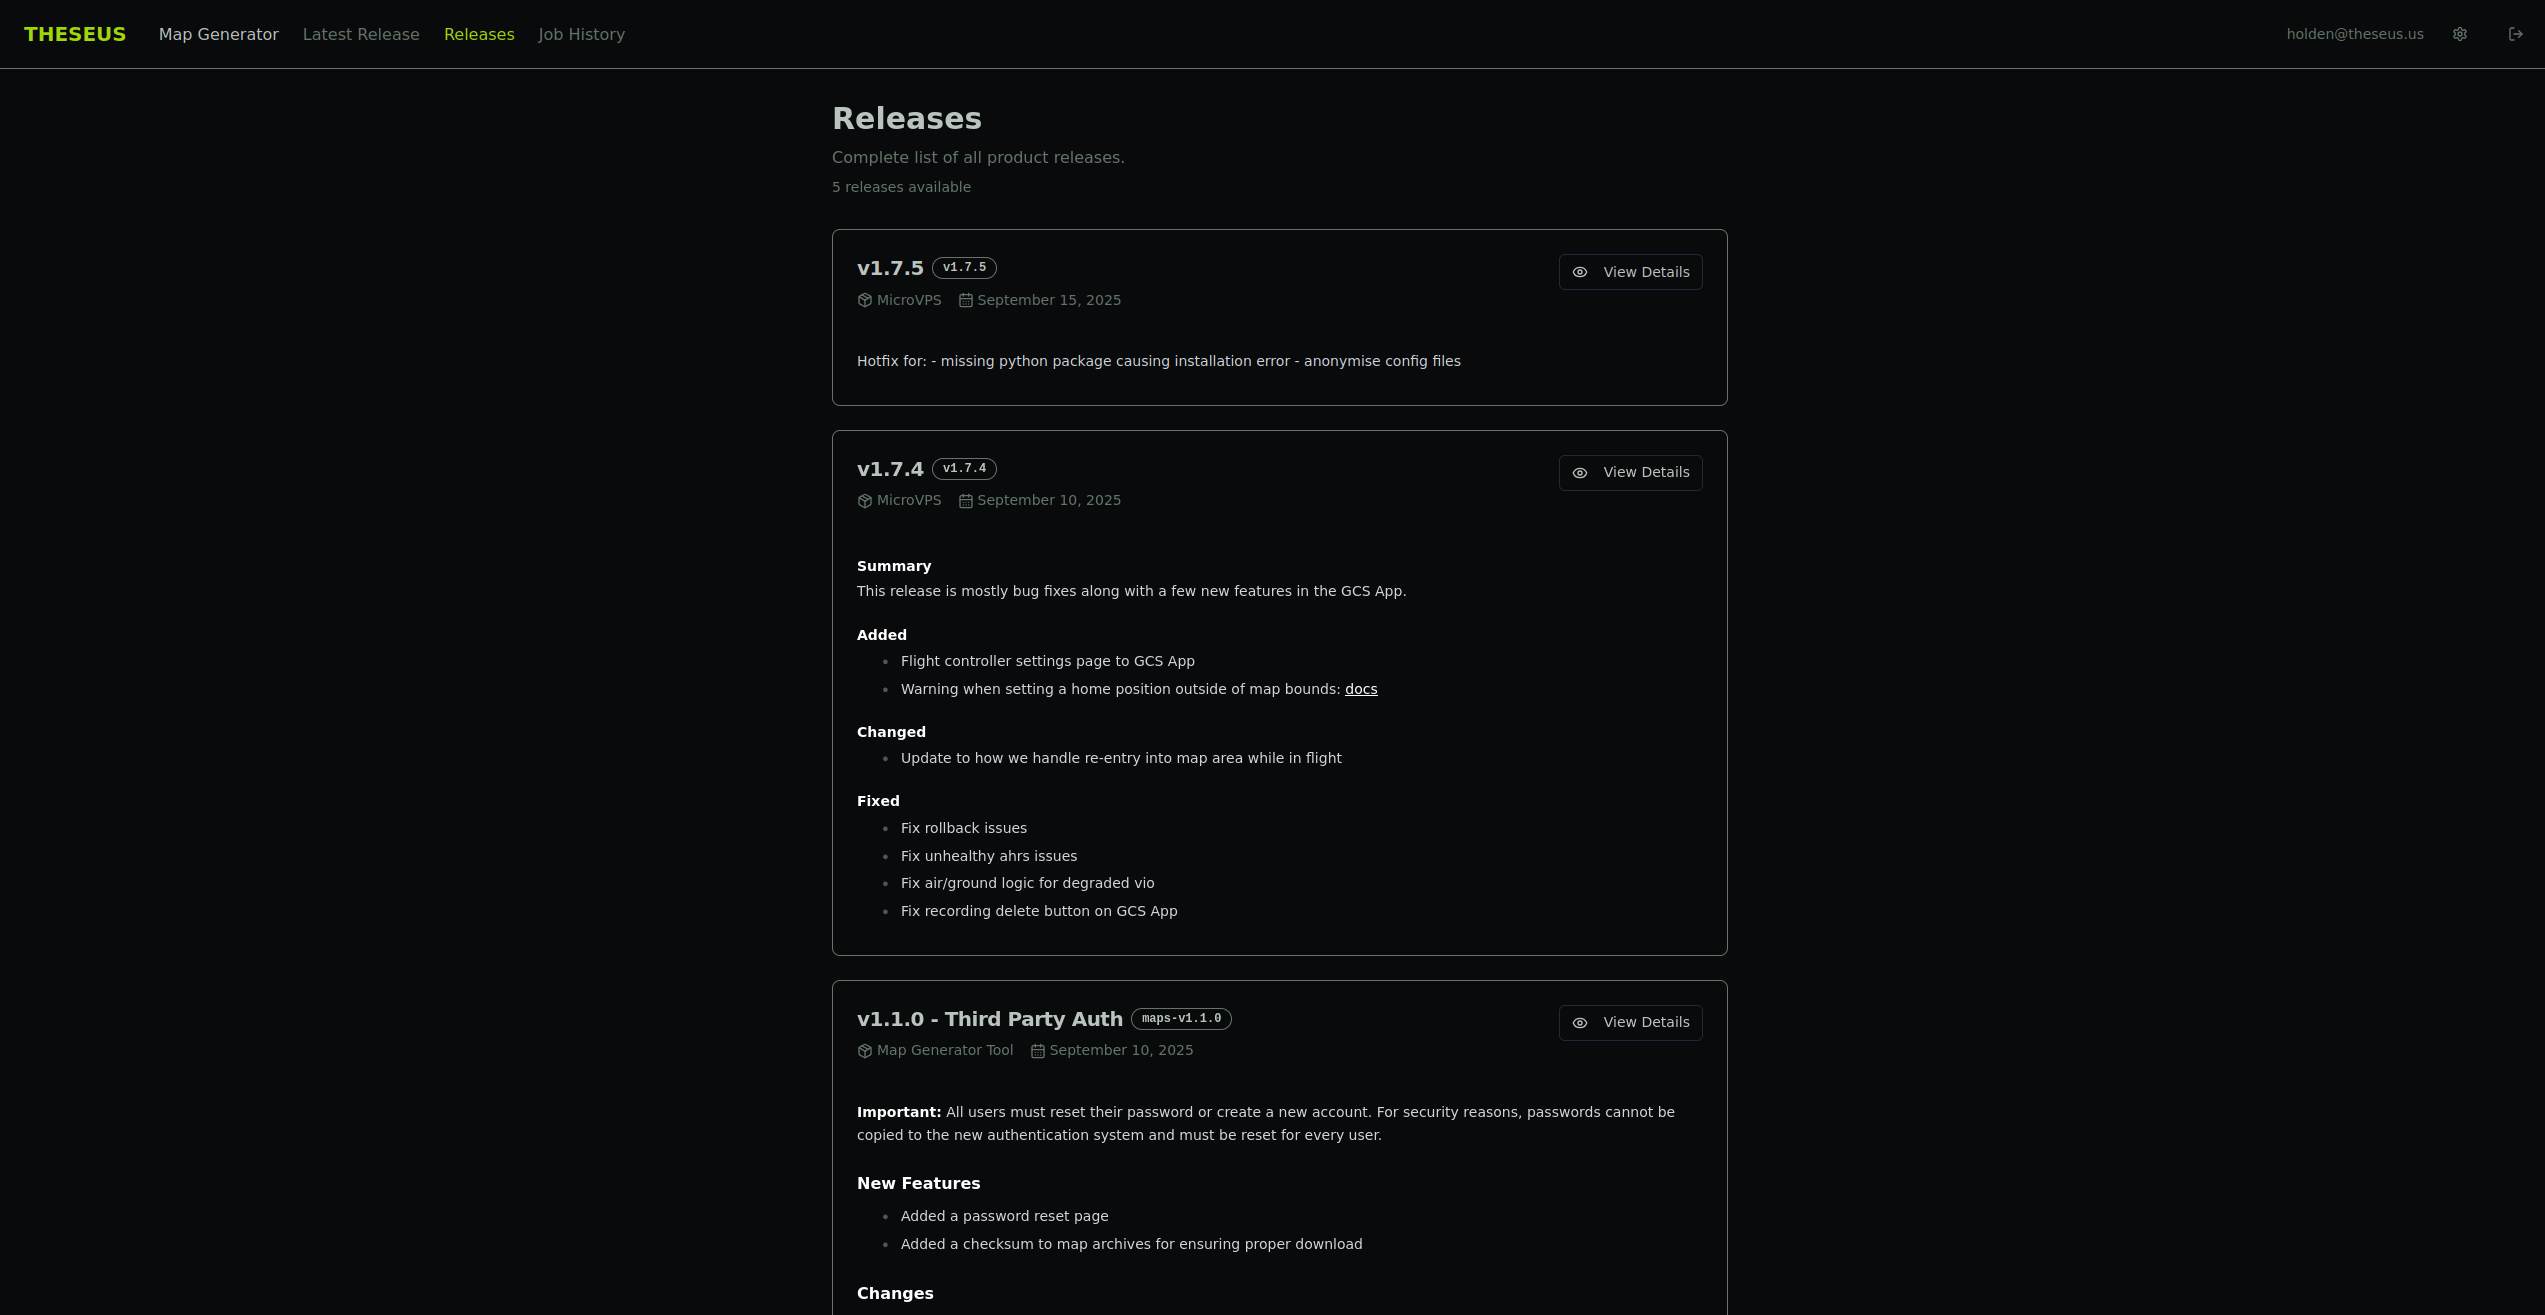Image resolution: width=2545 pixels, height=1315 pixels.
Task: Select the Releases nav tab
Action: tap(479, 34)
